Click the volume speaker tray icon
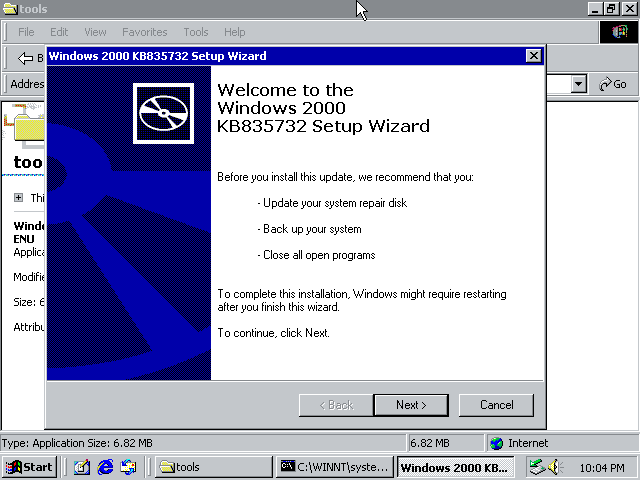The width and height of the screenshot is (640, 480). [x=554, y=467]
